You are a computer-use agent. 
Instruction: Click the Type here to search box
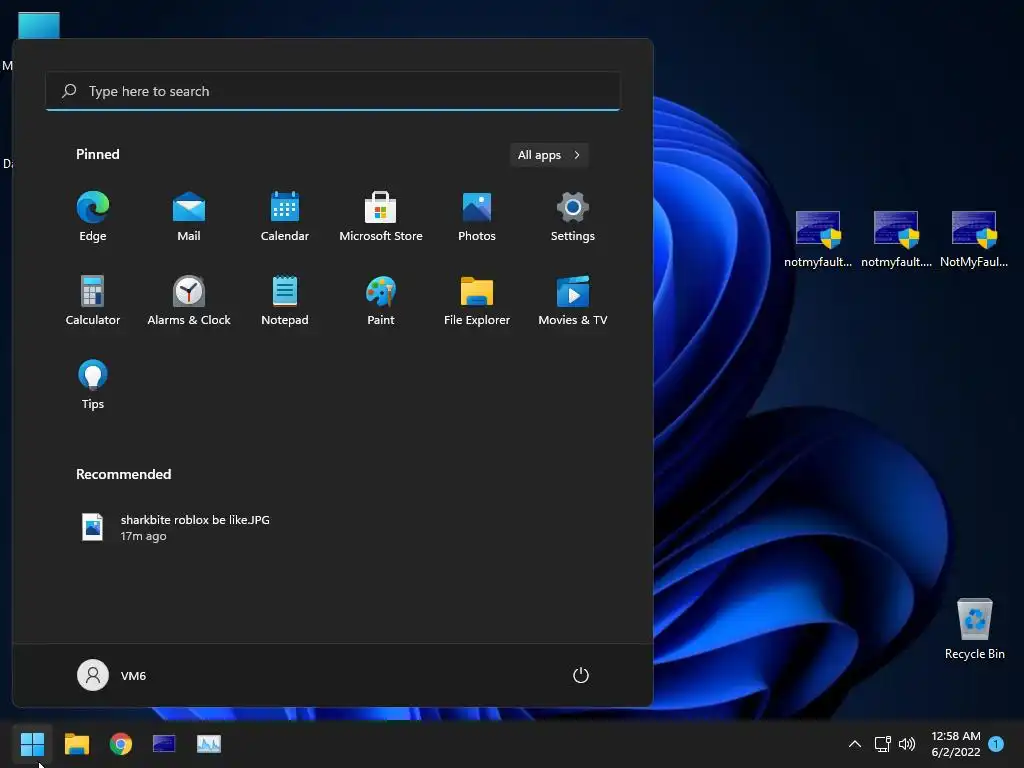tap(332, 91)
